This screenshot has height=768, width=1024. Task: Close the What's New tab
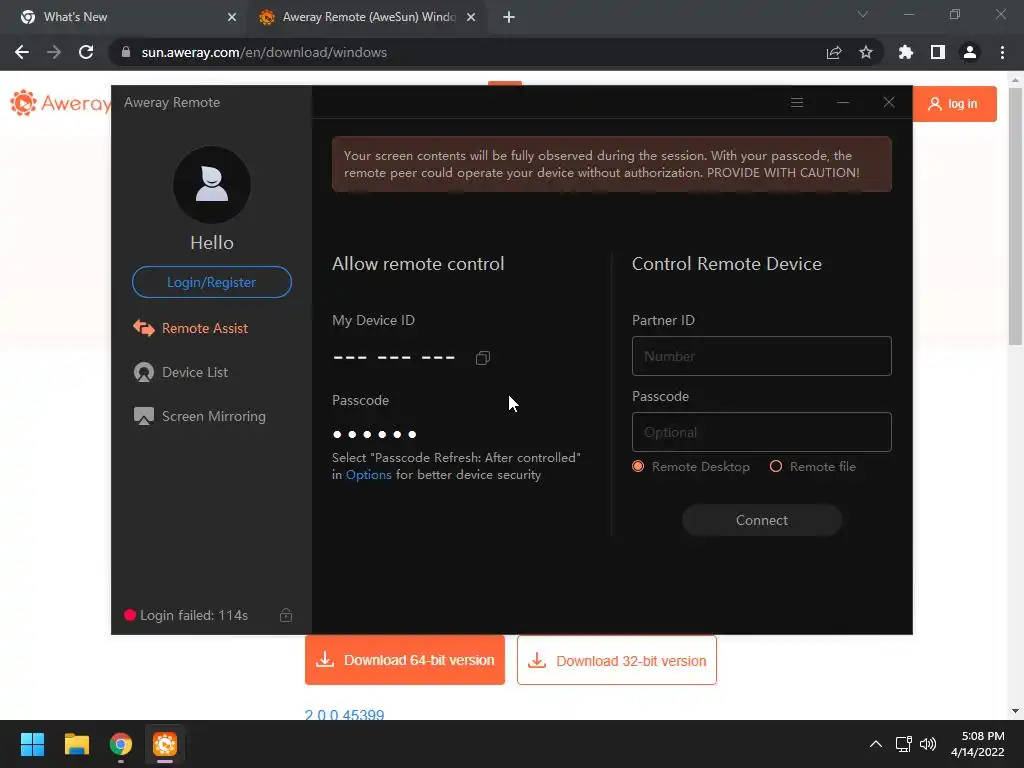pos(232,17)
